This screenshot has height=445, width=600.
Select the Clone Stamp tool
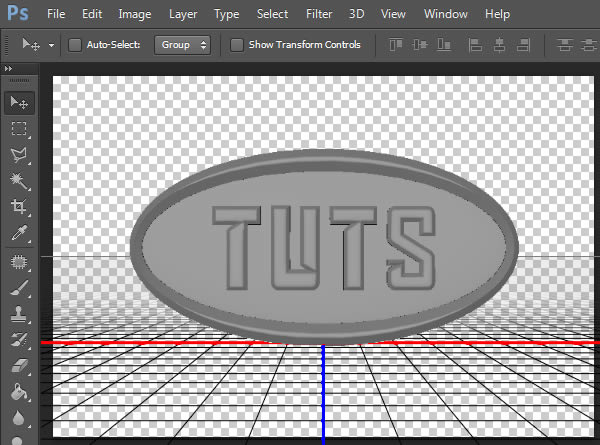19,314
